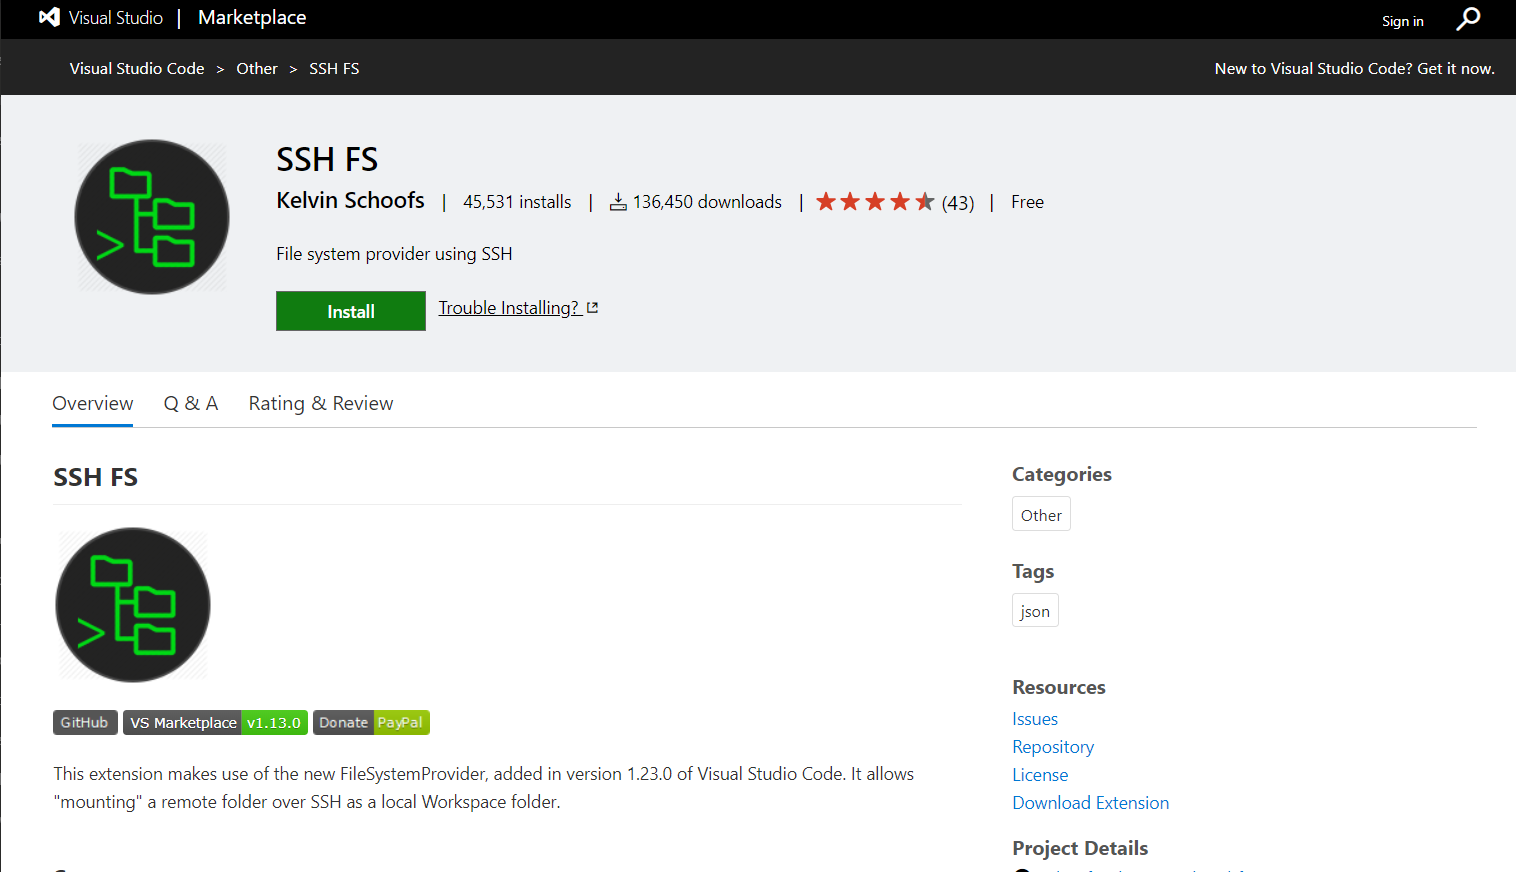Click the external link icon after Trouble Installing
1516x872 pixels.
click(x=592, y=308)
